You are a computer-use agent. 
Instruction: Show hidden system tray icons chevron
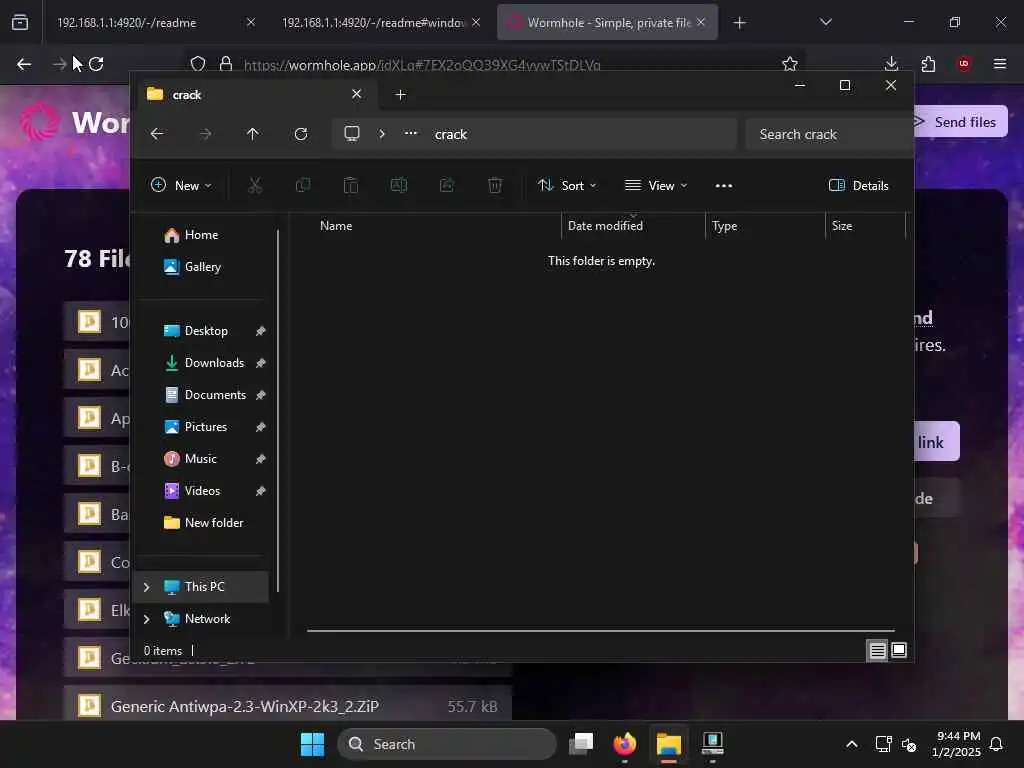tap(852, 744)
